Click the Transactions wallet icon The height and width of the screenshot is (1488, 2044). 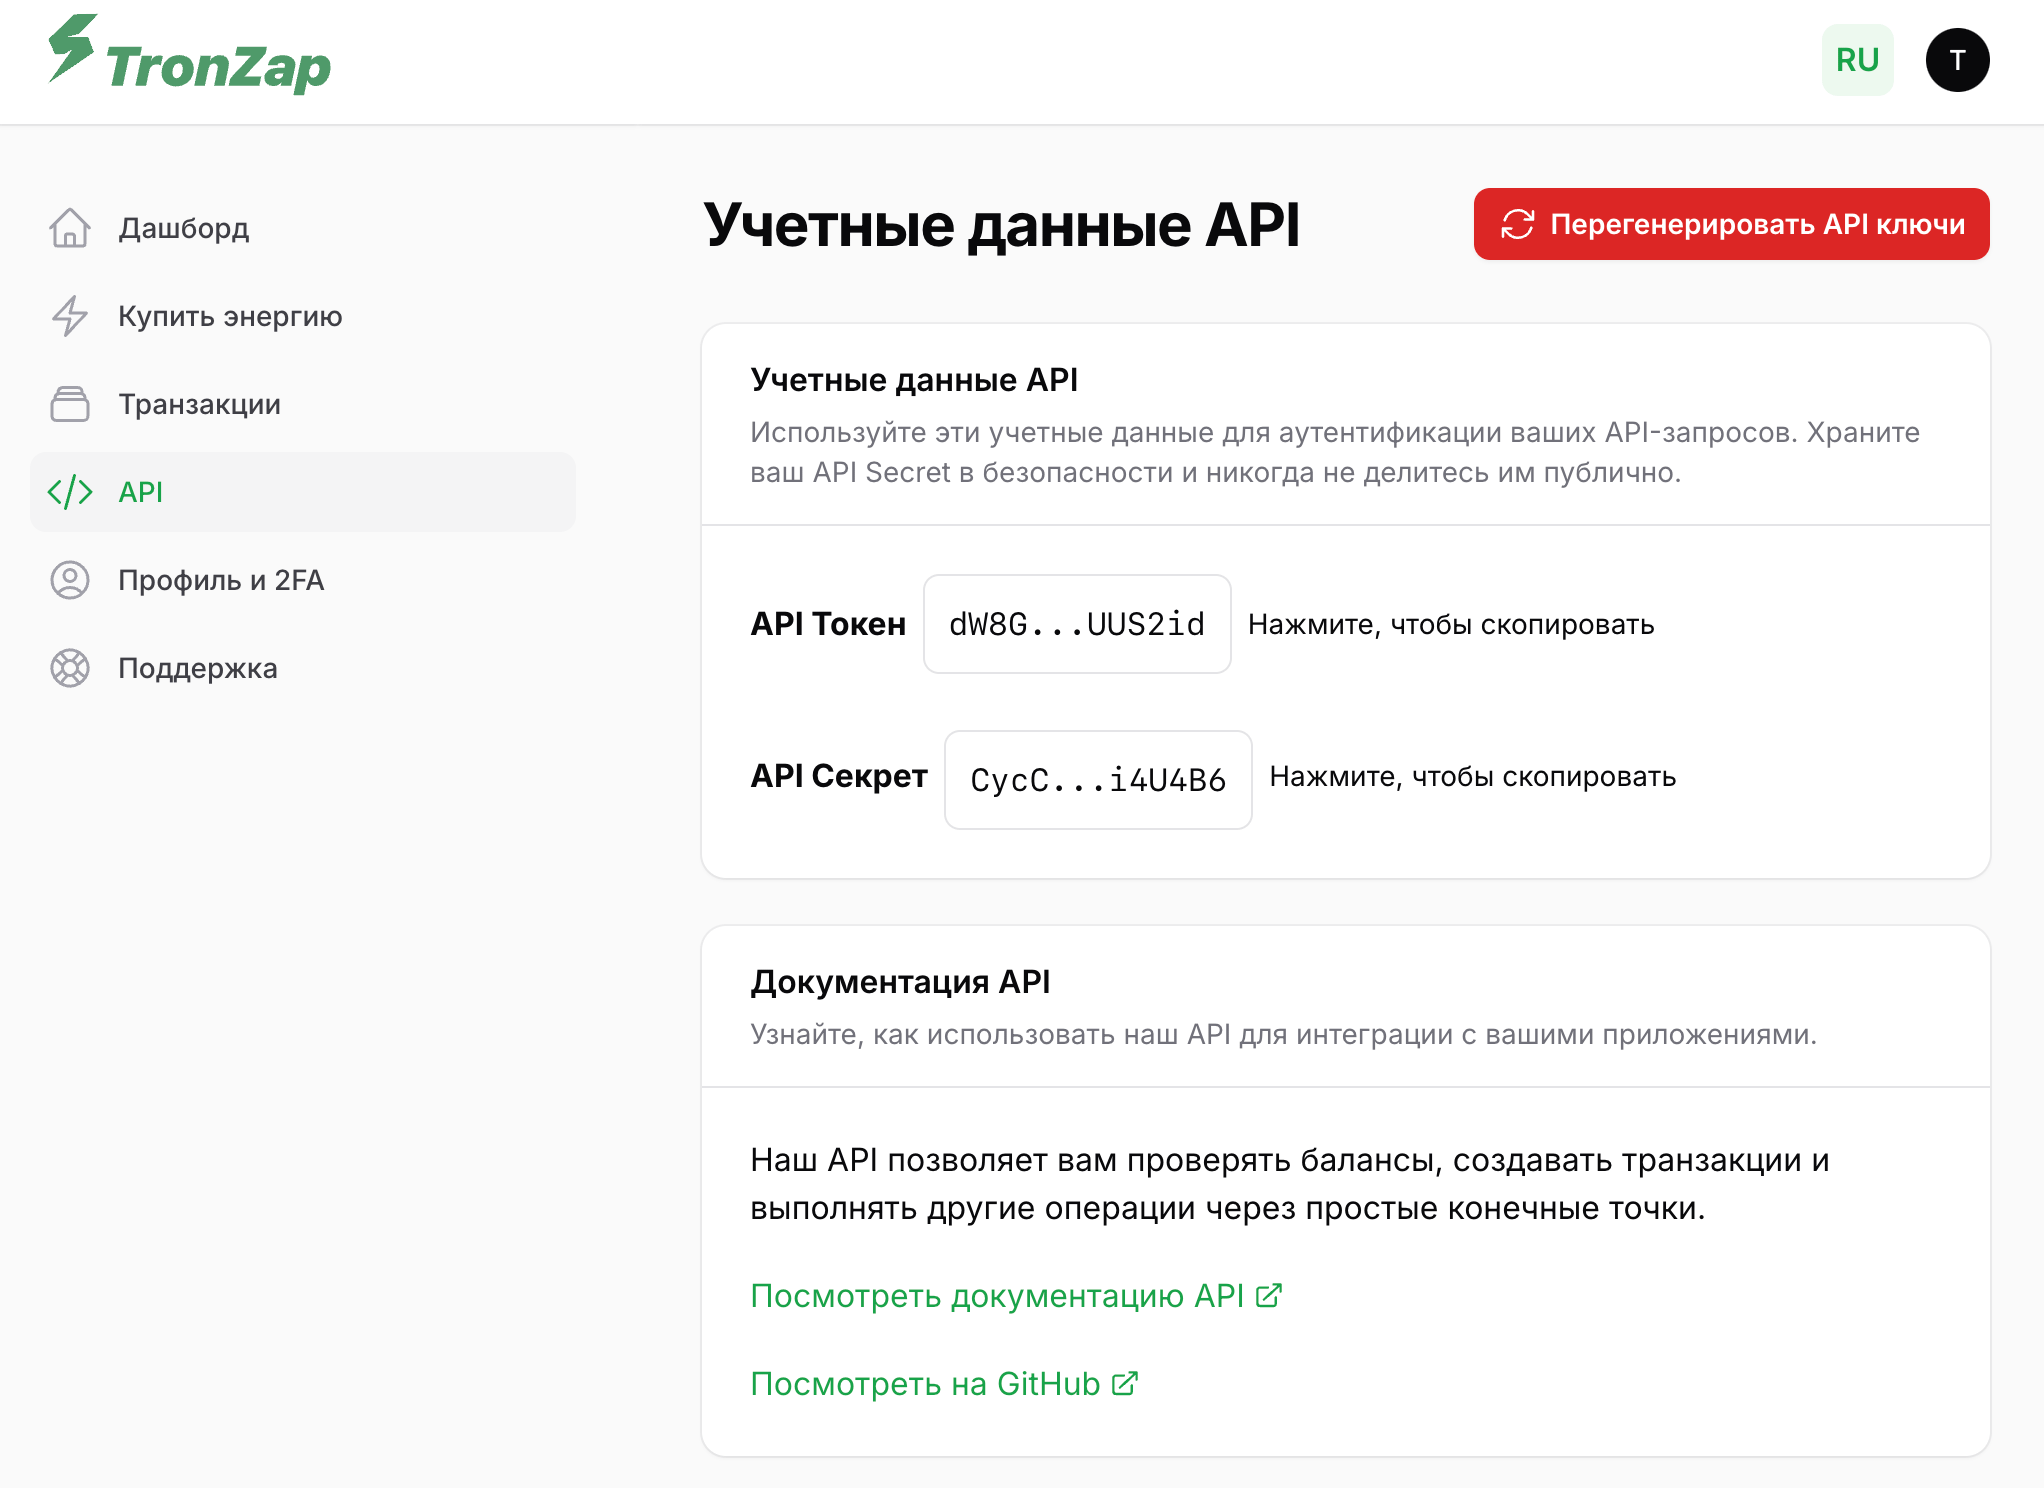click(x=70, y=404)
